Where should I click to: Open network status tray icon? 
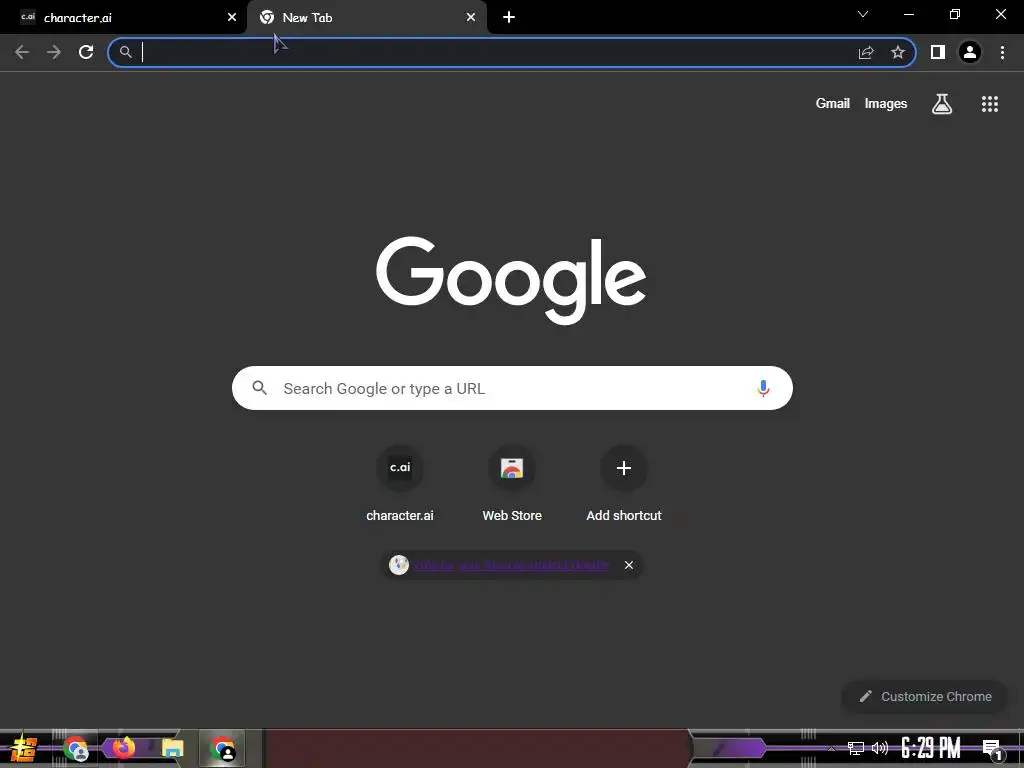[856, 748]
